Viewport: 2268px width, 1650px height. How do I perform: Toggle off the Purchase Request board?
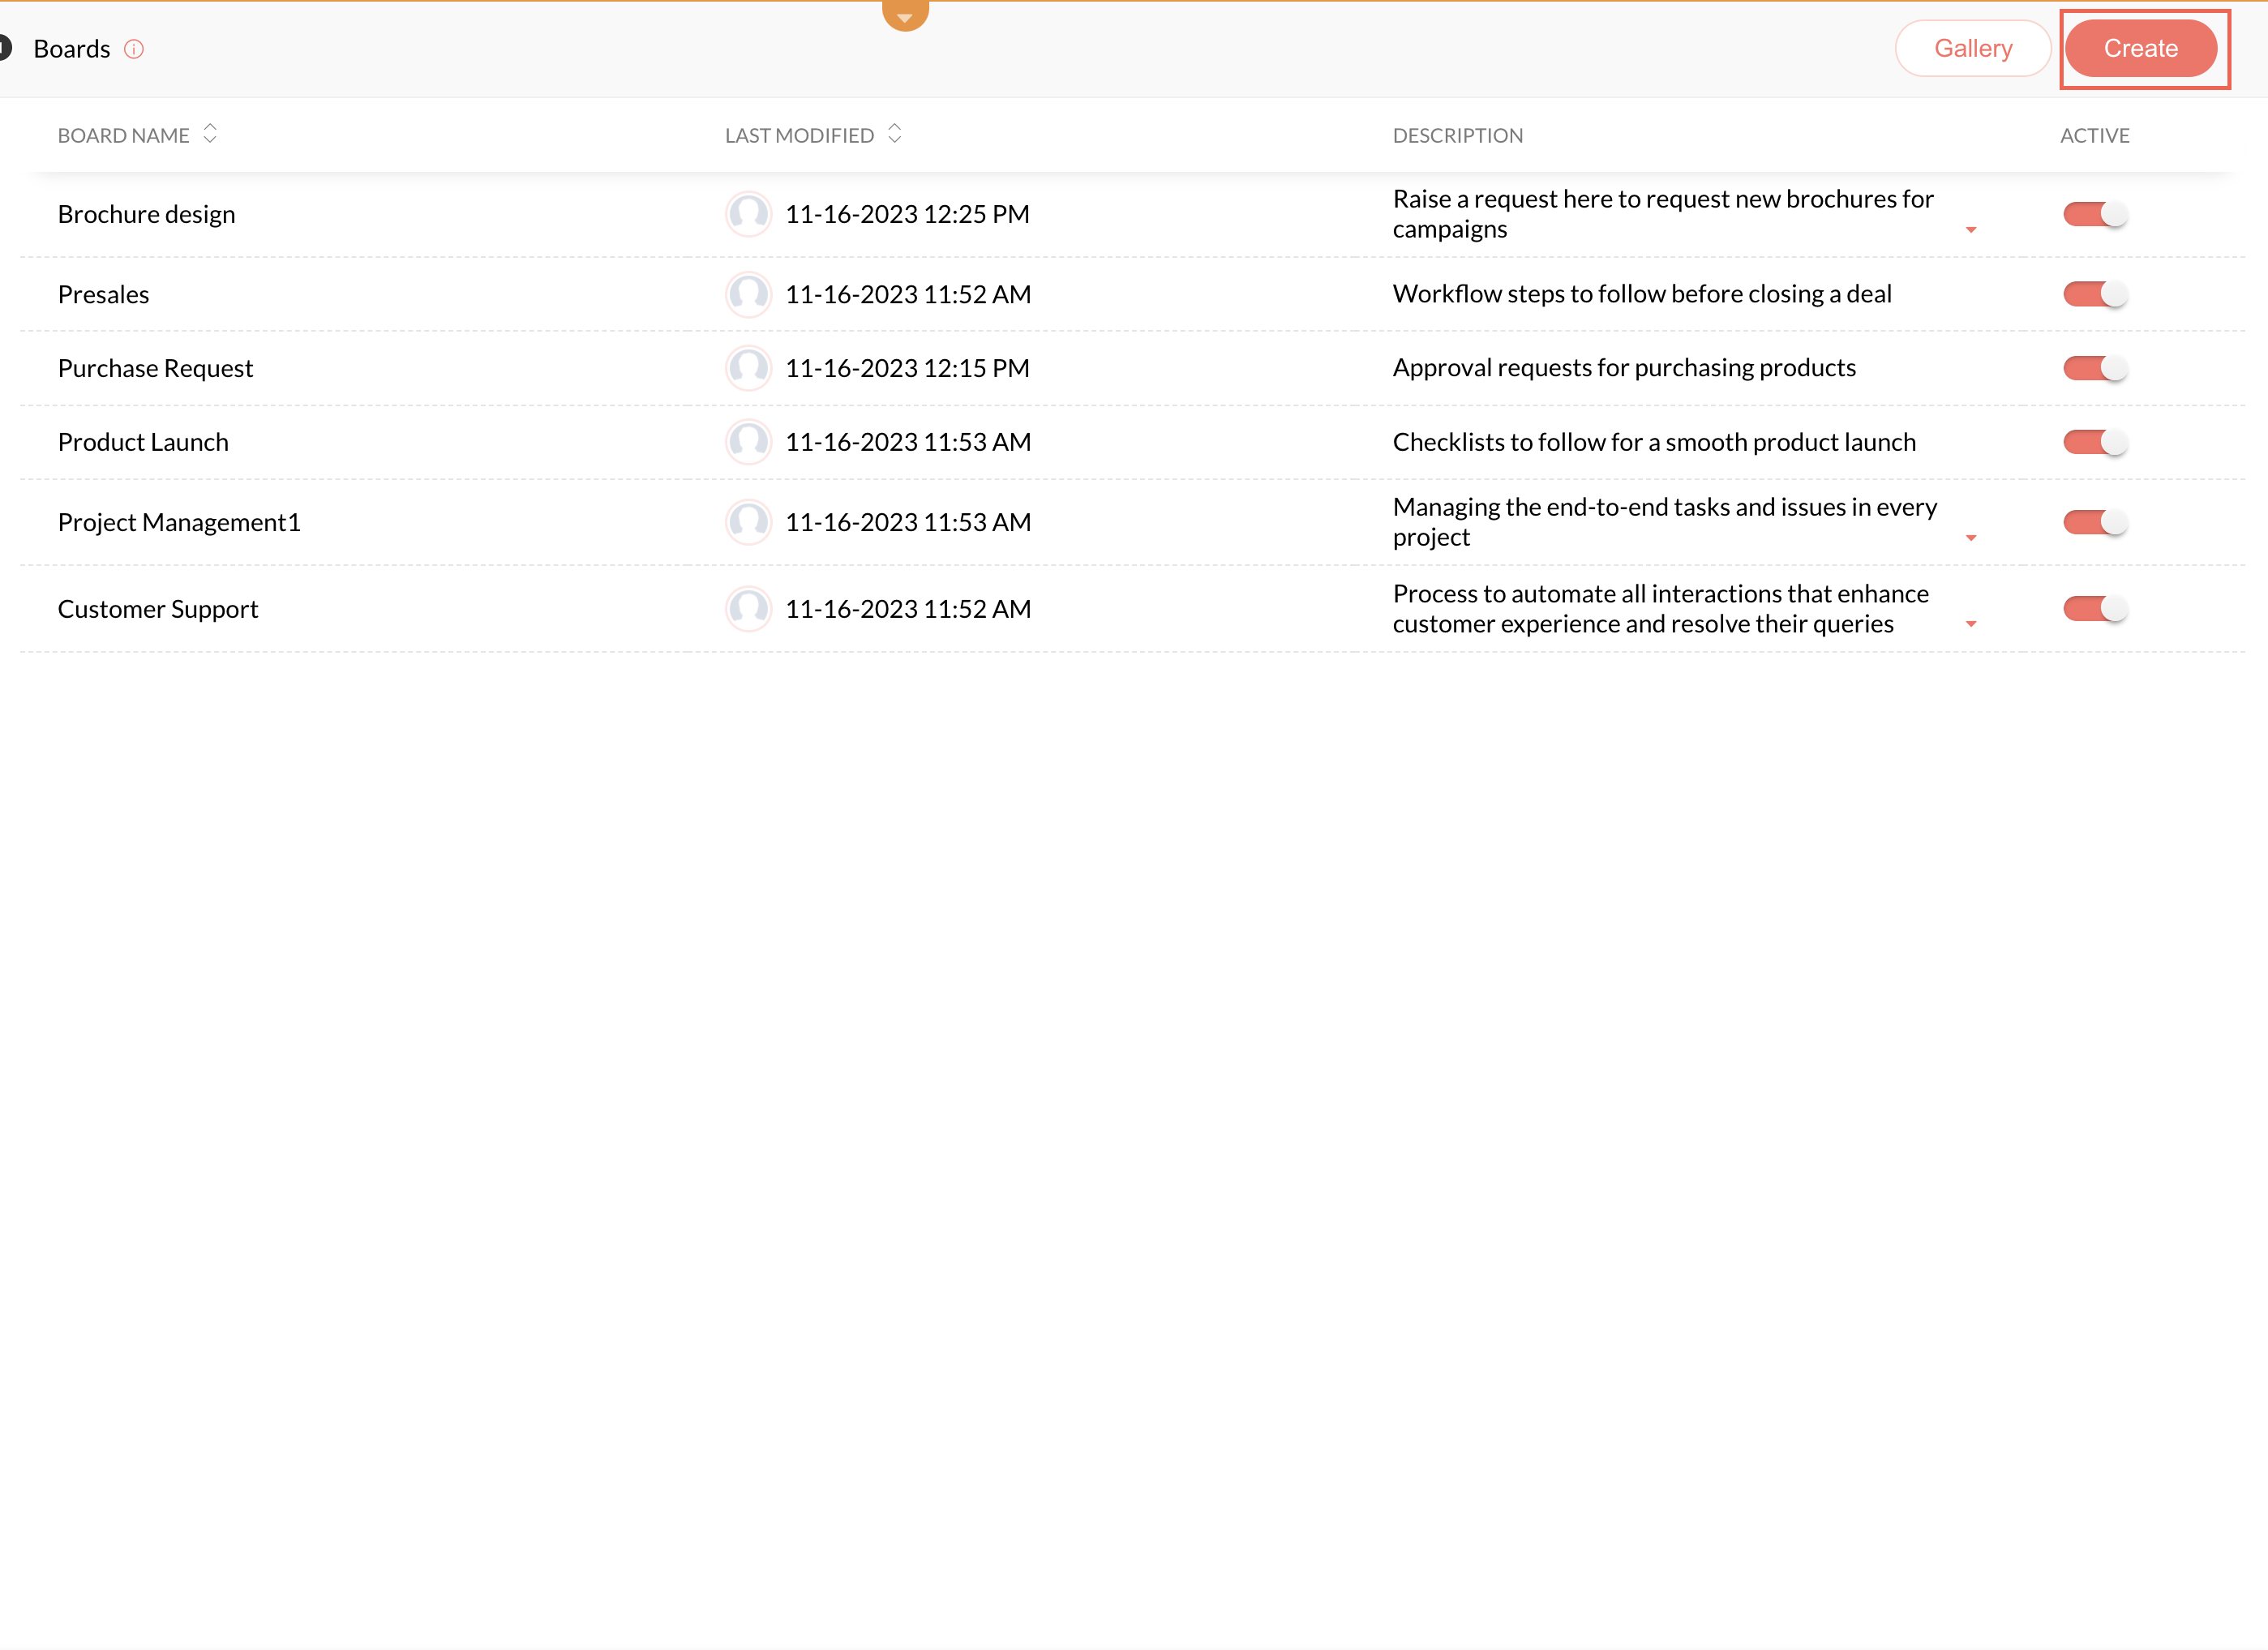pos(2095,368)
